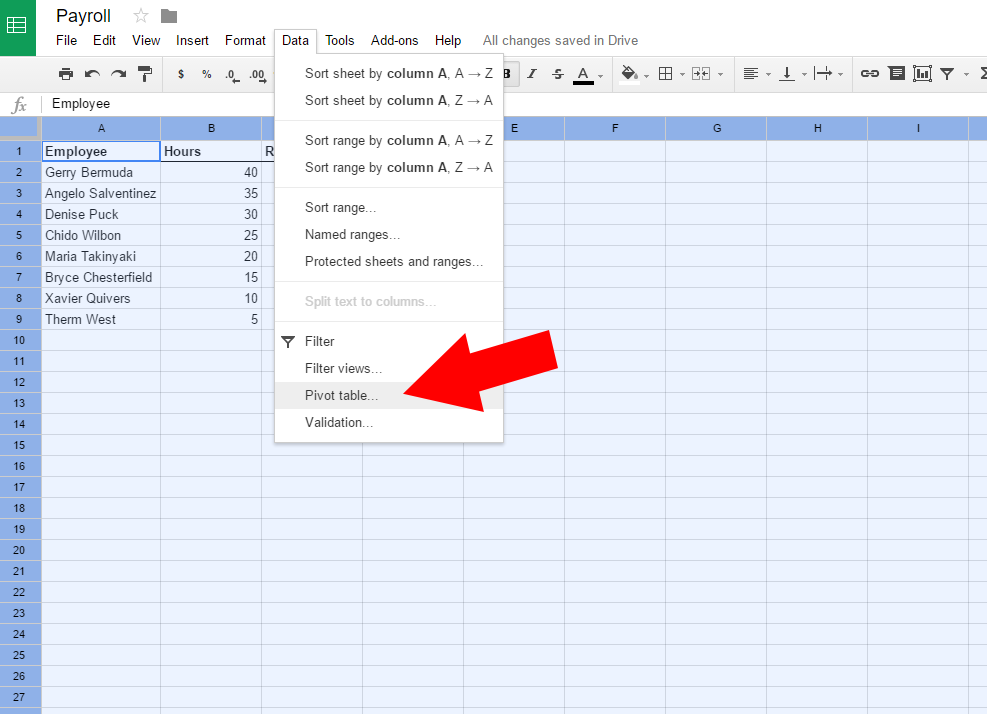987x714 pixels.
Task: Expand the merge cells dropdown arrow
Action: (721, 74)
